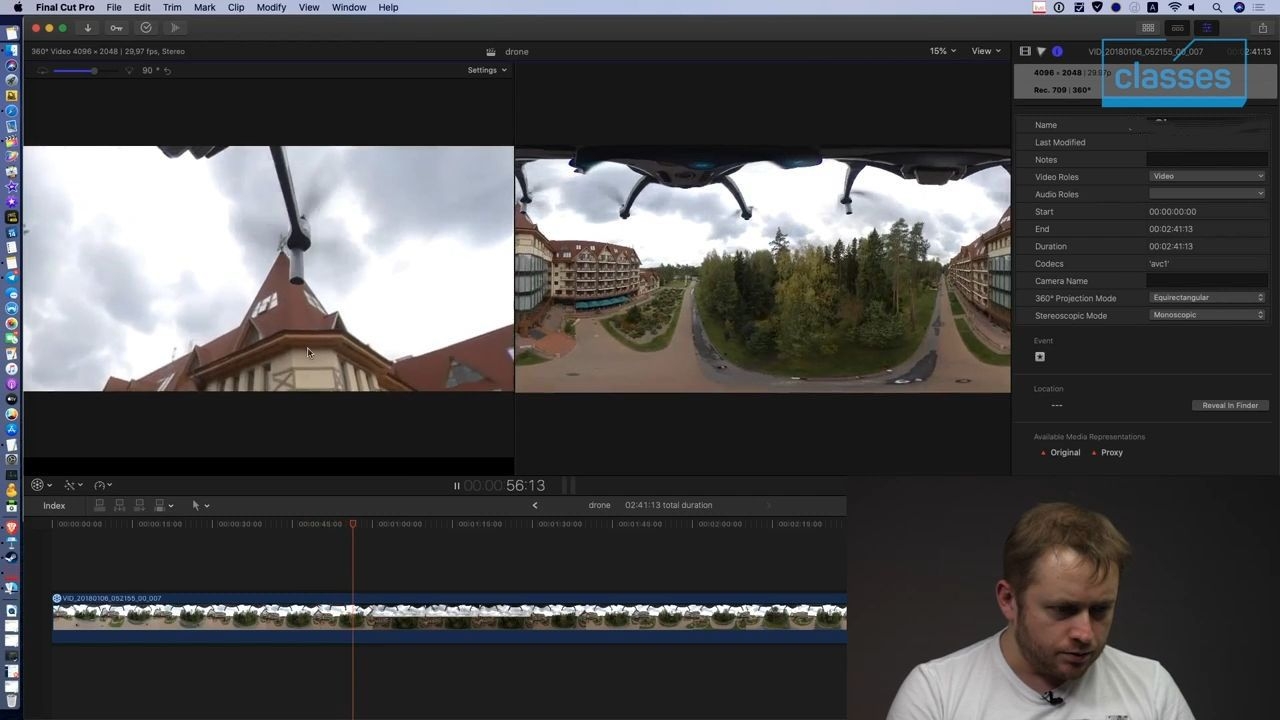Viewport: 1280px width, 720px height.
Task: Open the Clip menu
Action: 236,7
